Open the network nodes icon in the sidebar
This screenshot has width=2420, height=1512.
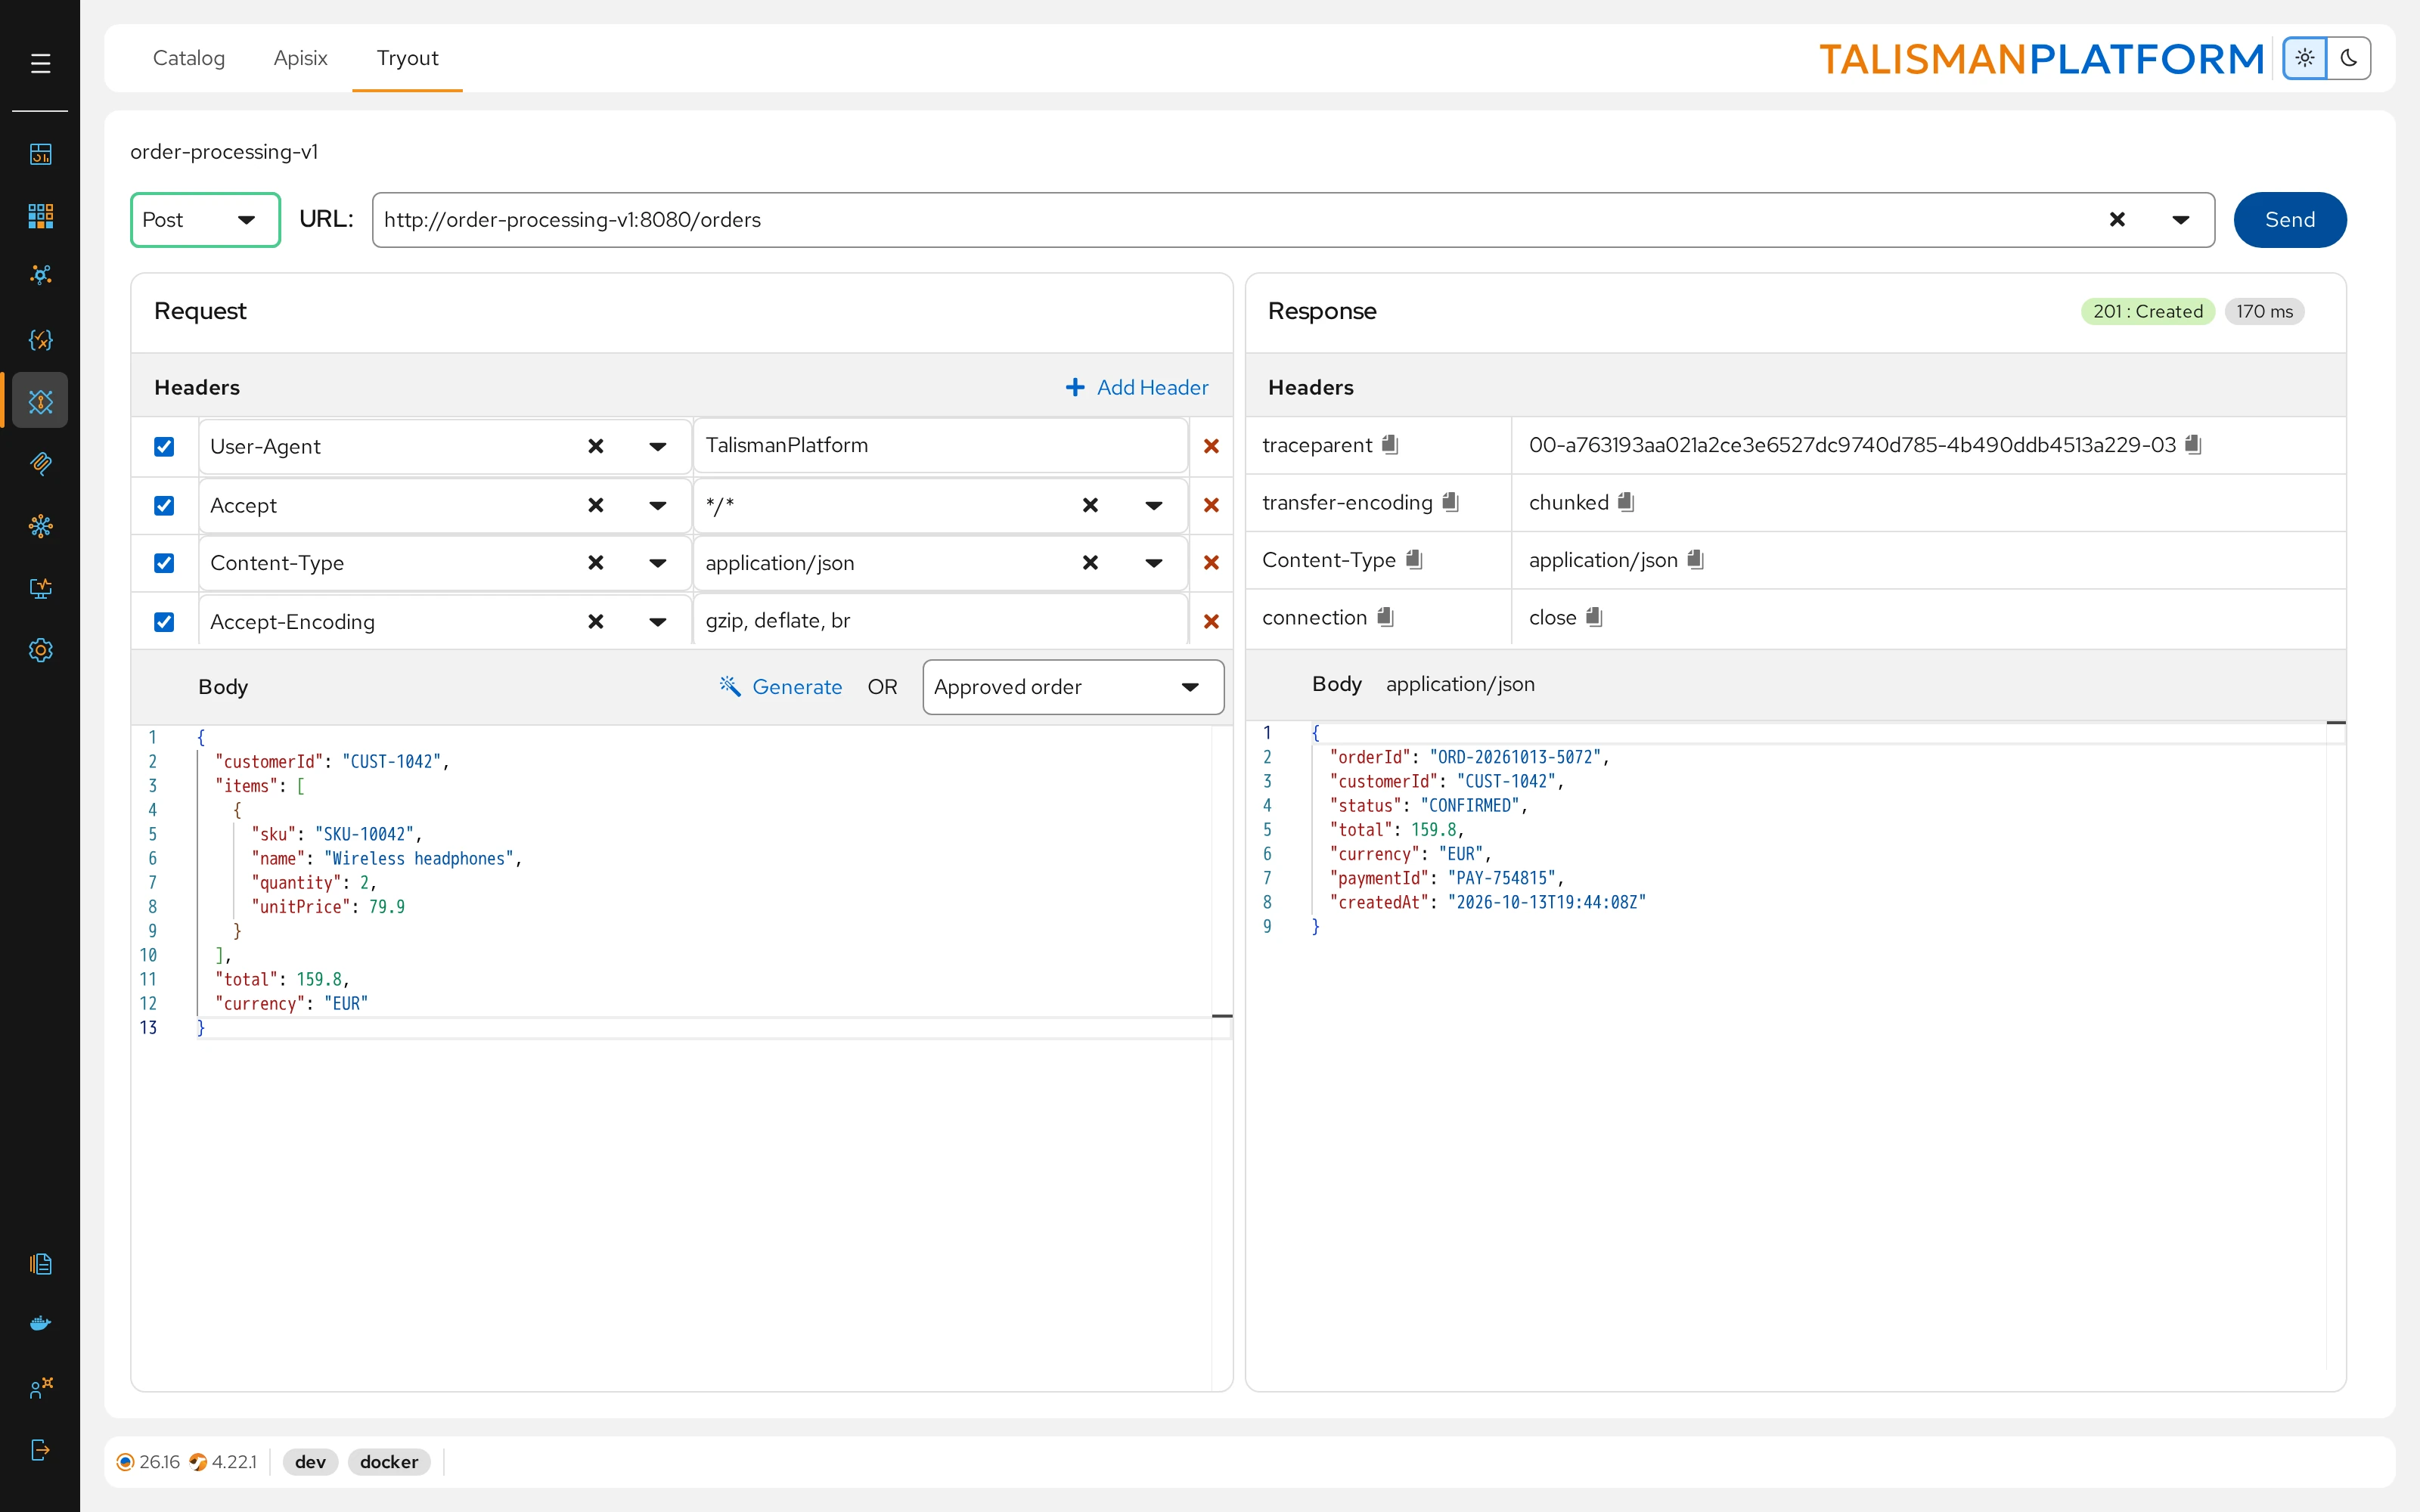click(40, 275)
